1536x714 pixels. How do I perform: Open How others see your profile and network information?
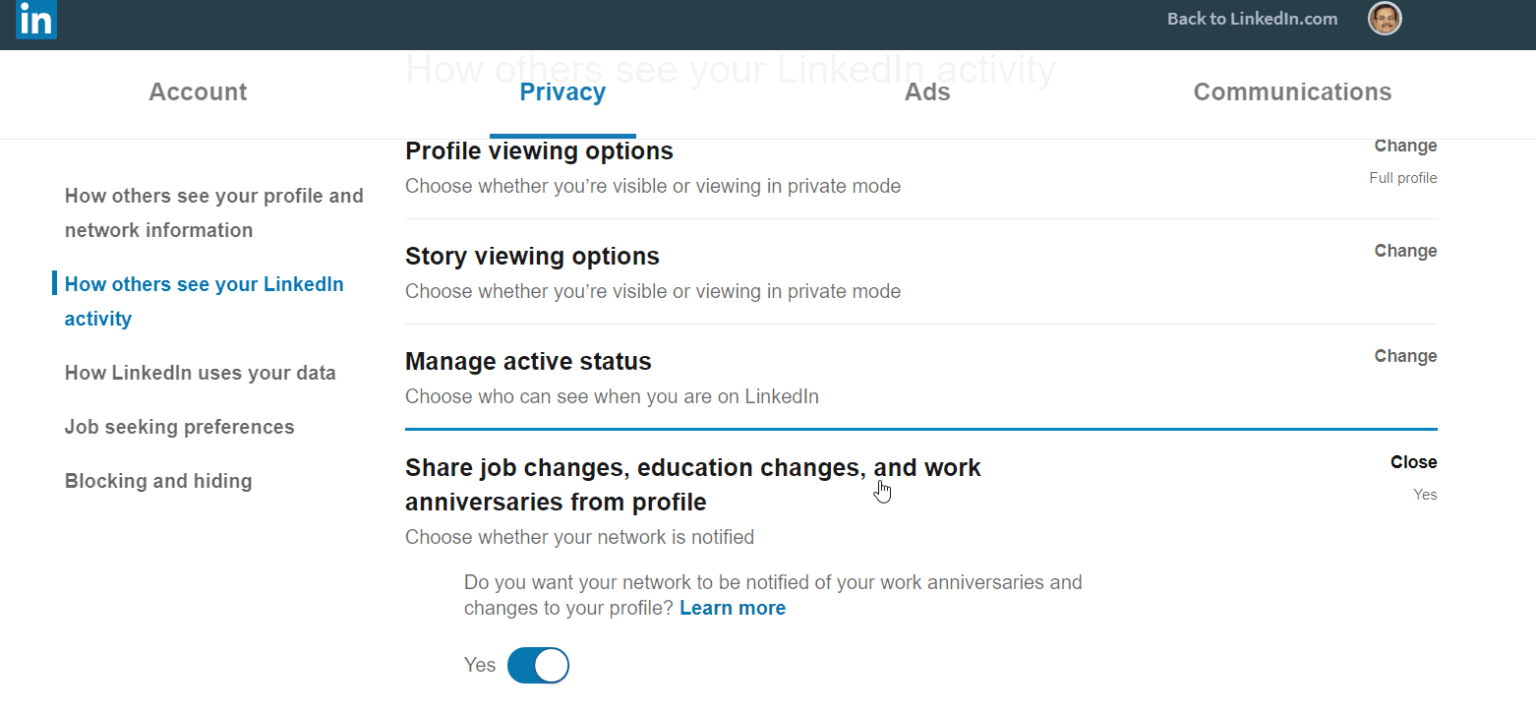[x=214, y=212]
